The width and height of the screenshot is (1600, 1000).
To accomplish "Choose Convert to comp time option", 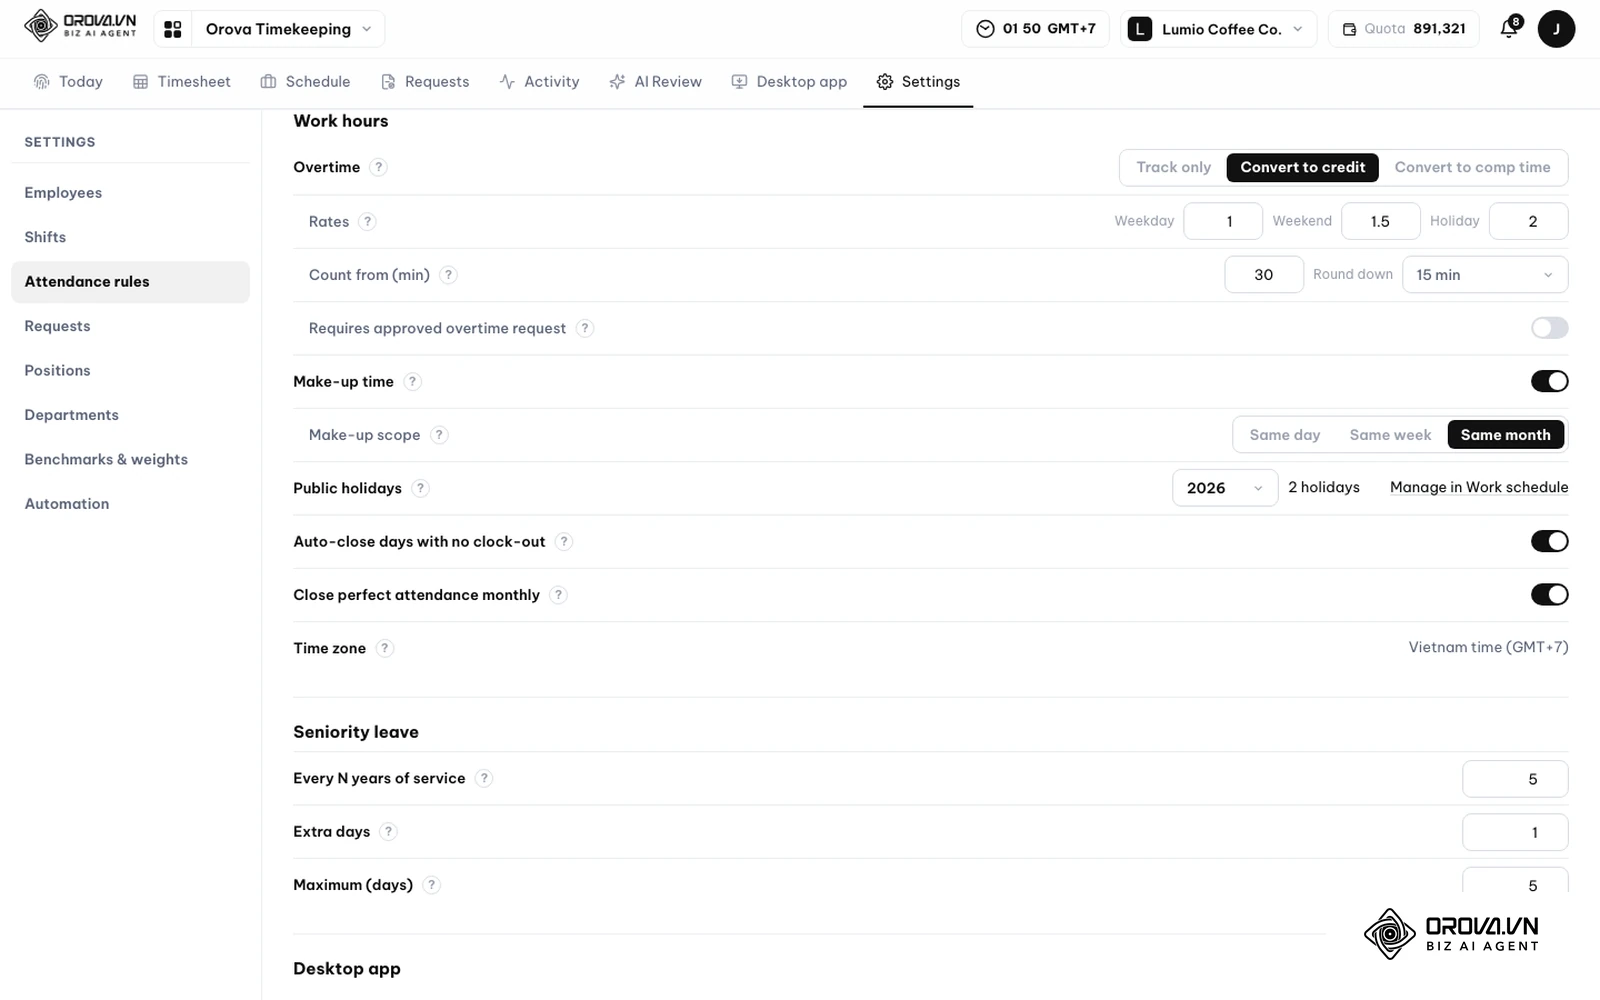I will click(x=1472, y=167).
